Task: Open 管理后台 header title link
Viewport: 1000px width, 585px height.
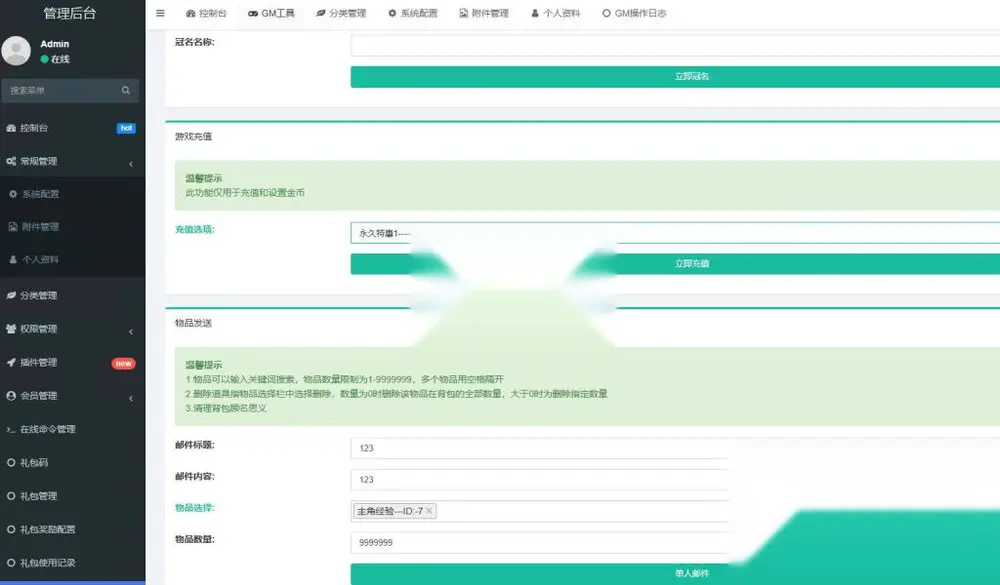Action: click(70, 13)
